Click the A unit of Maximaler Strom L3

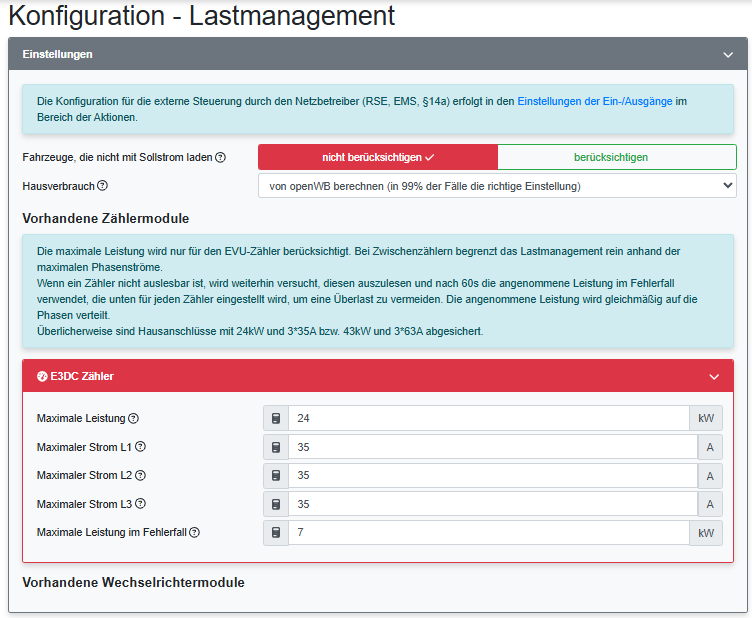coord(710,504)
